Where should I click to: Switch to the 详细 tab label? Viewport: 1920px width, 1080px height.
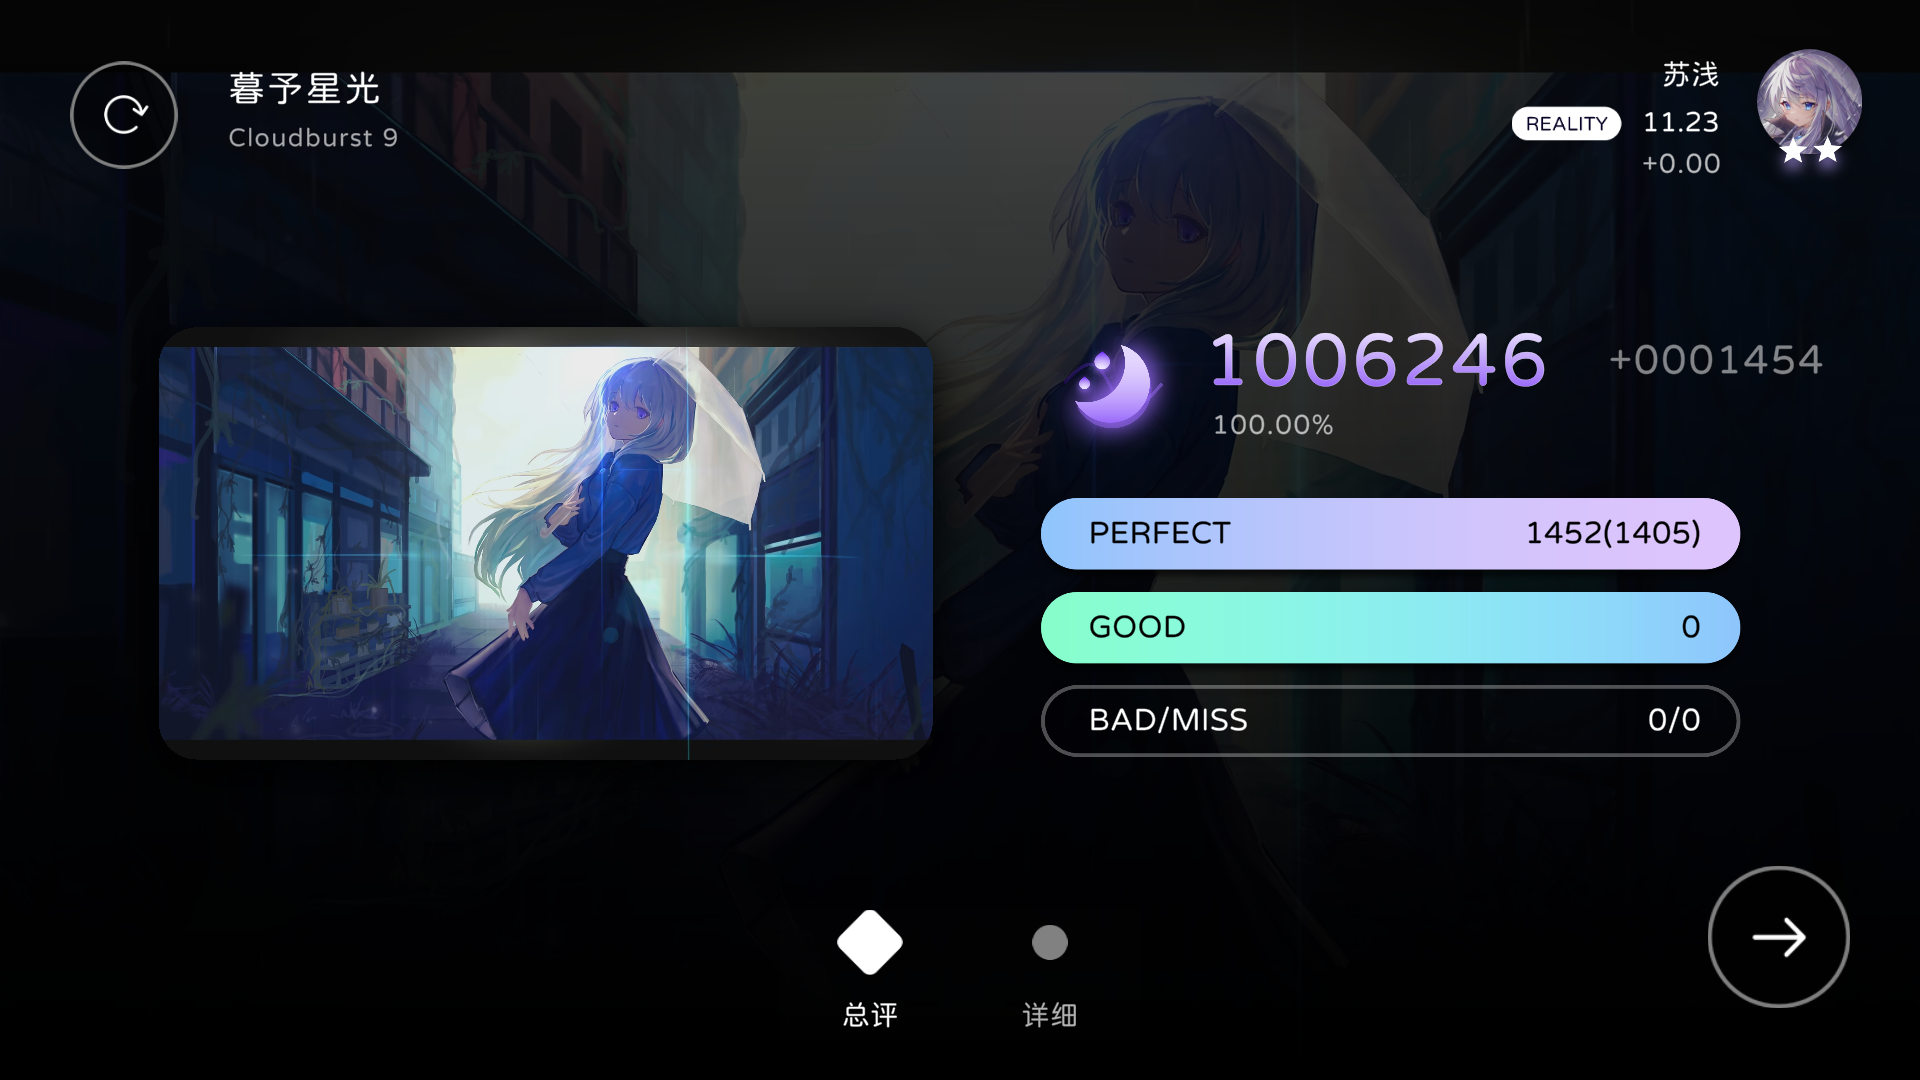click(x=1050, y=1015)
